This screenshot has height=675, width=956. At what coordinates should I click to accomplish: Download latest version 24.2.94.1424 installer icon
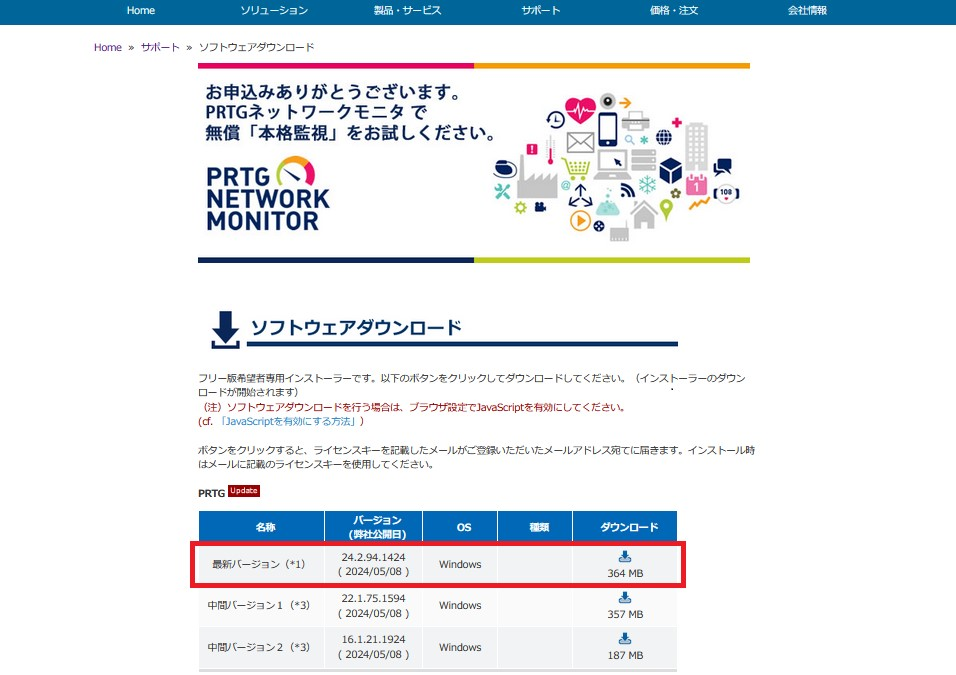coord(625,557)
